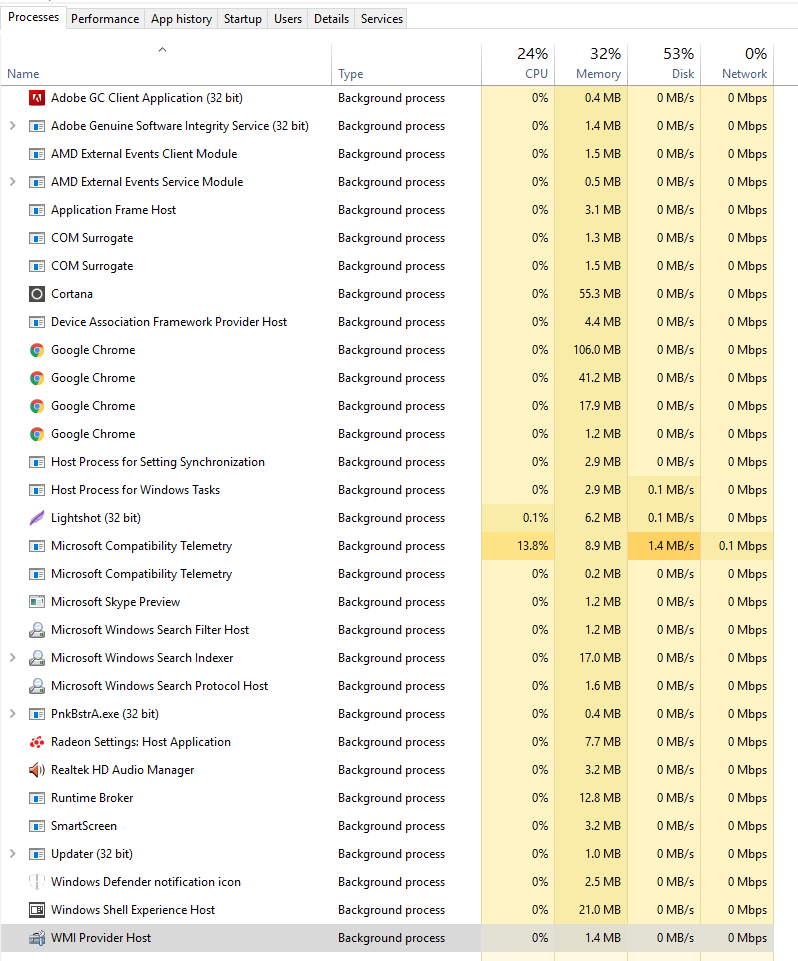Screen dimensions: 798x961
Task: Expand the Updater (32 bit) entry
Action: pyautogui.click(x=12, y=854)
